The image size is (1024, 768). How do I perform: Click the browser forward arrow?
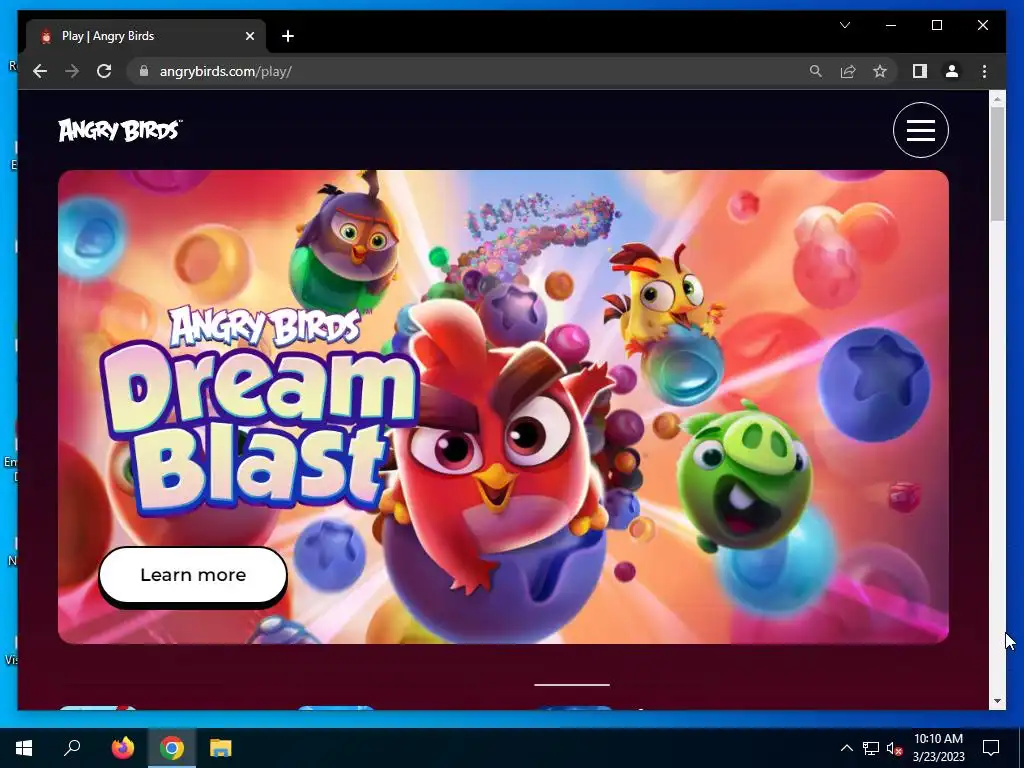point(72,71)
